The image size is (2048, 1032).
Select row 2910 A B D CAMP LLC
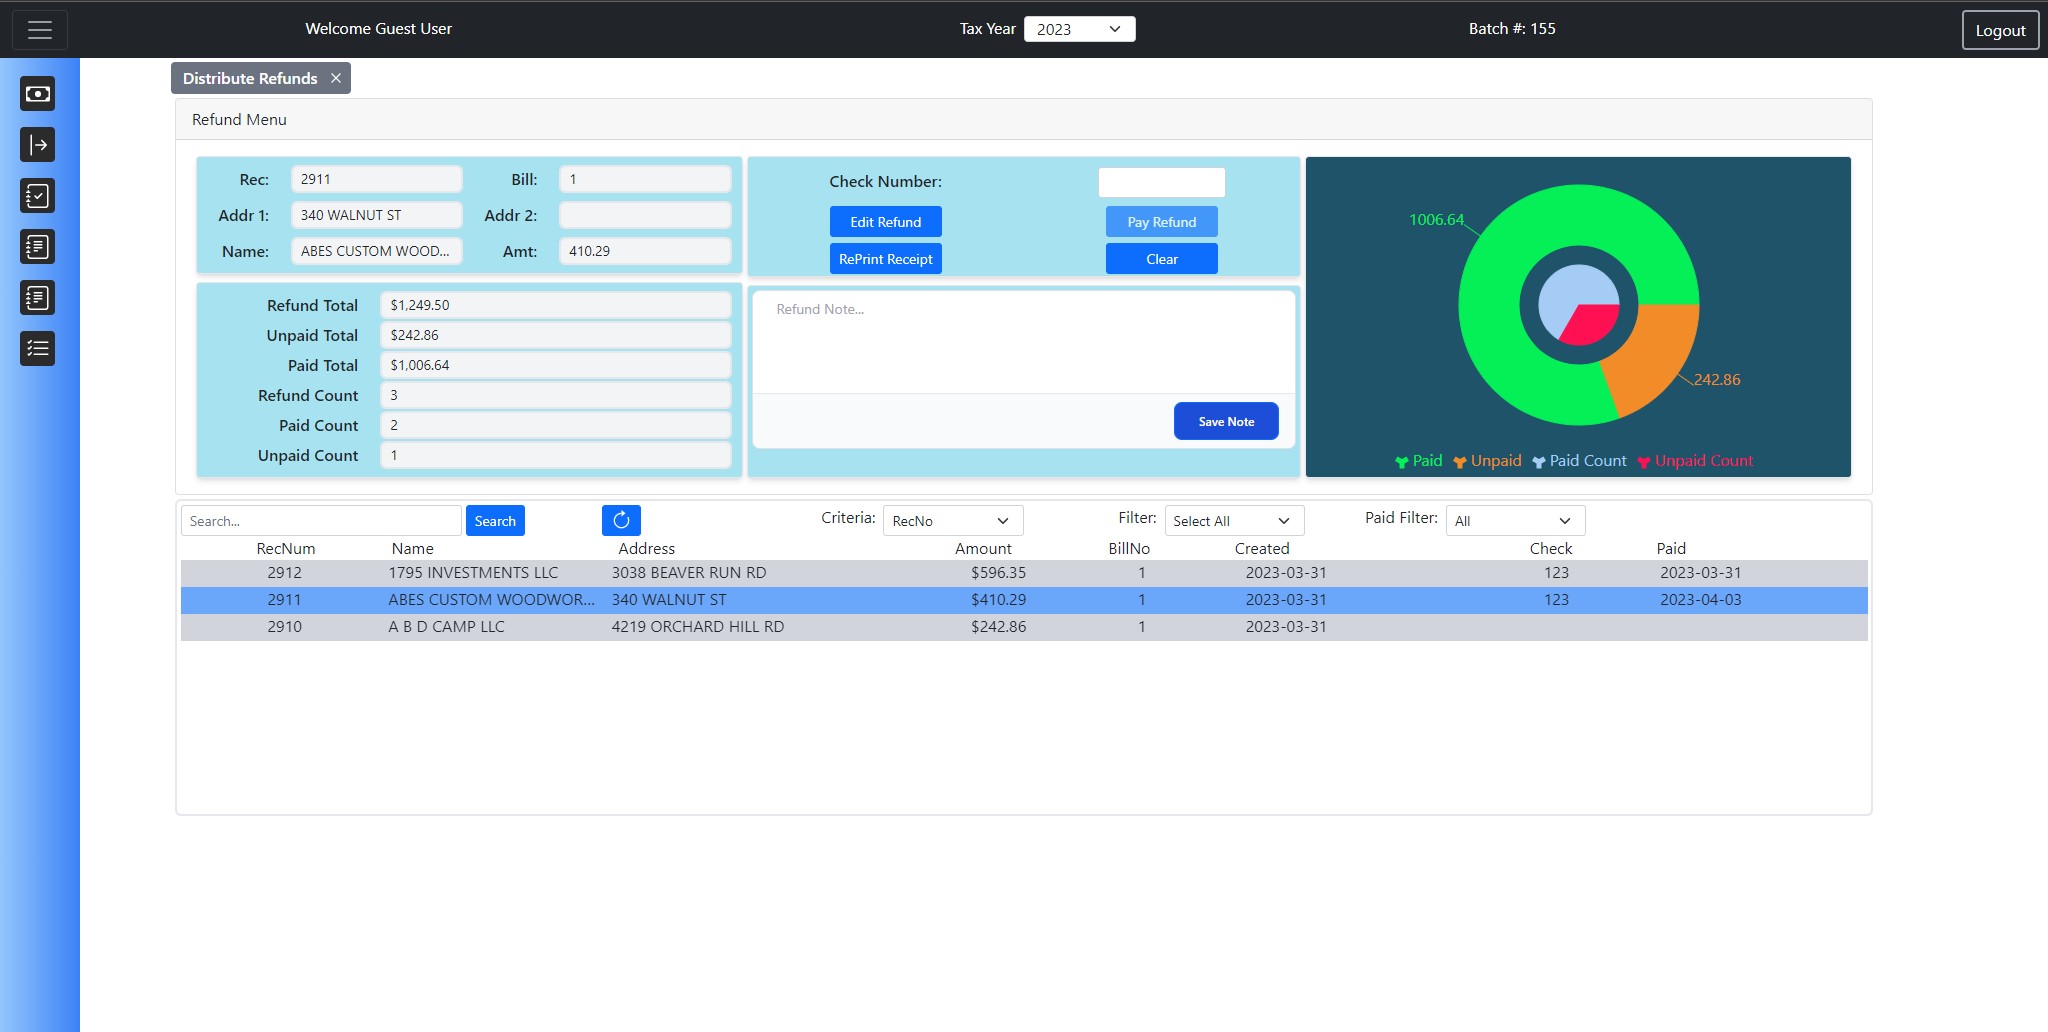[x=1024, y=627]
